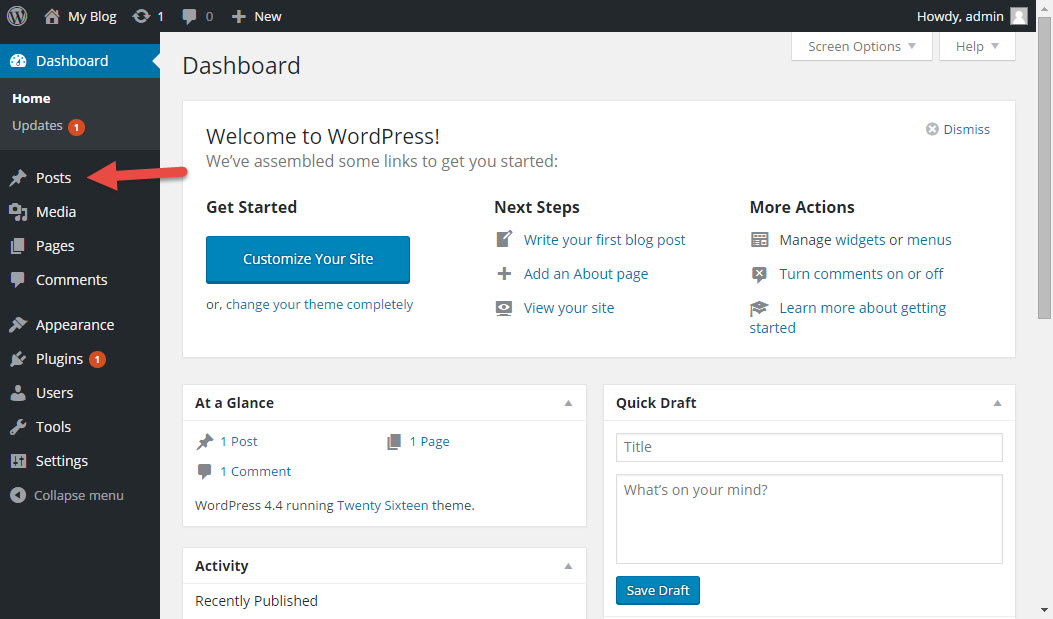The width and height of the screenshot is (1053, 619).
Task: Open the Help dropdown tab
Action: (977, 47)
